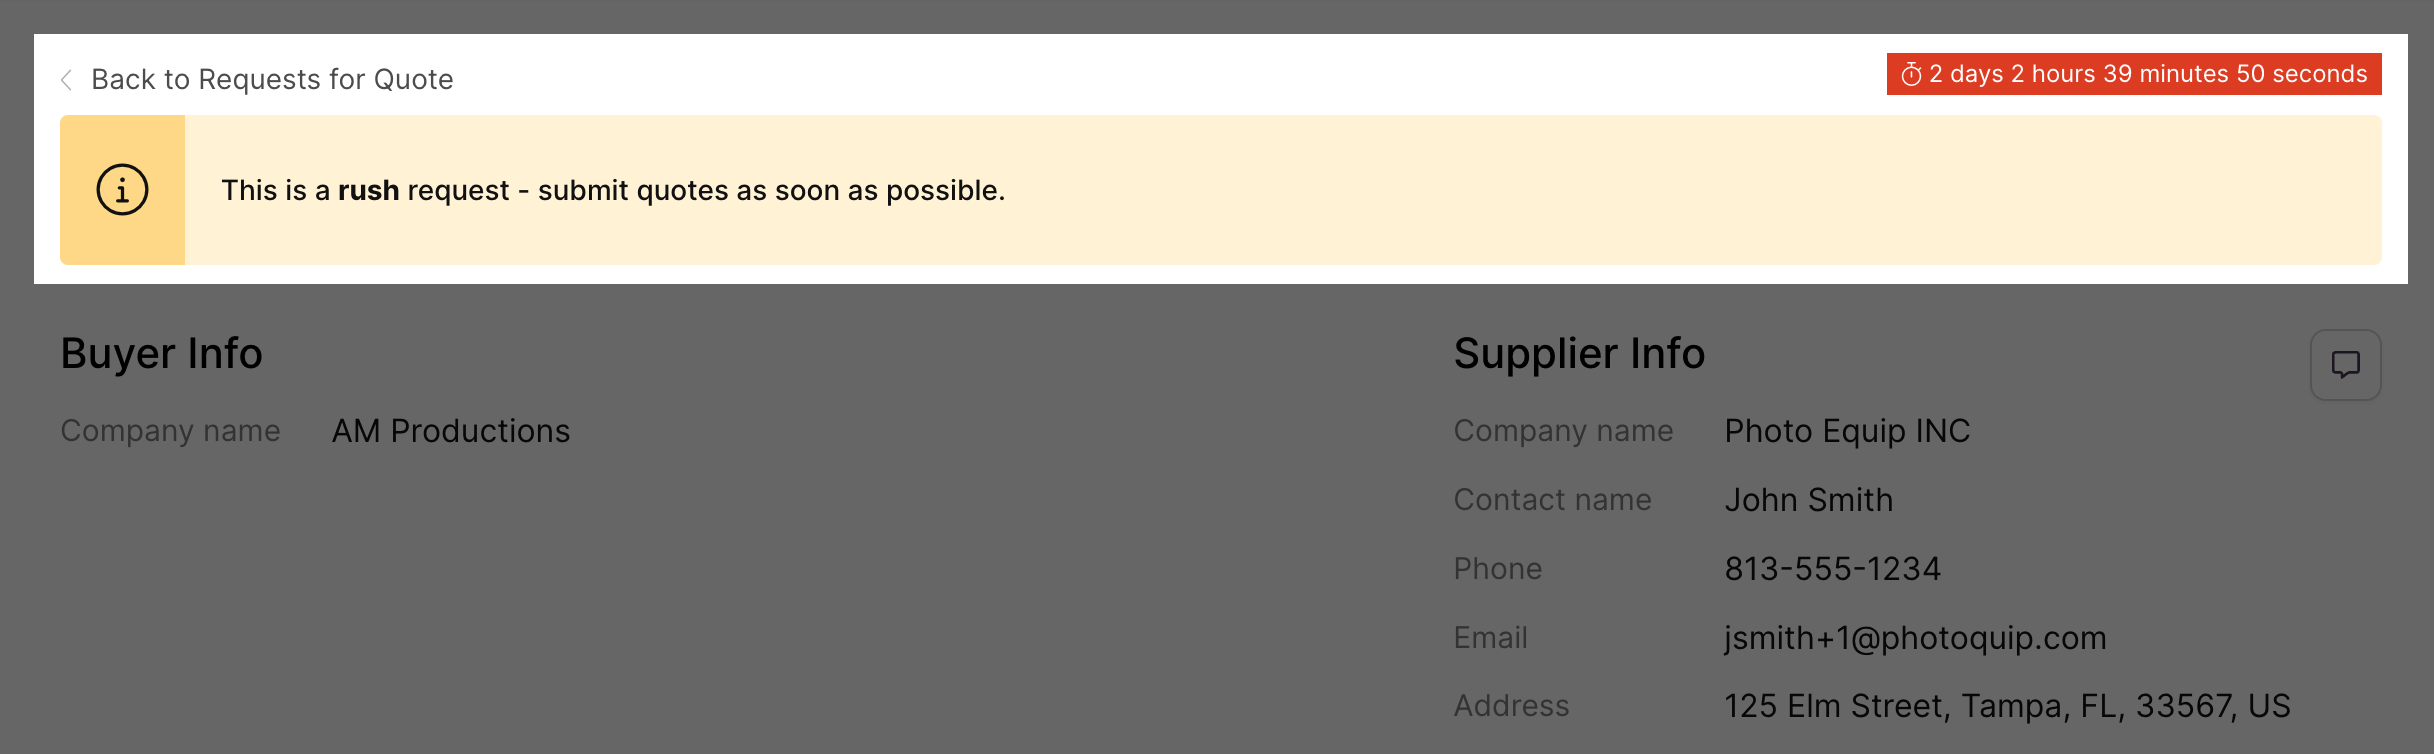Select the Photo Equip INC company name

pyautogui.click(x=1847, y=431)
